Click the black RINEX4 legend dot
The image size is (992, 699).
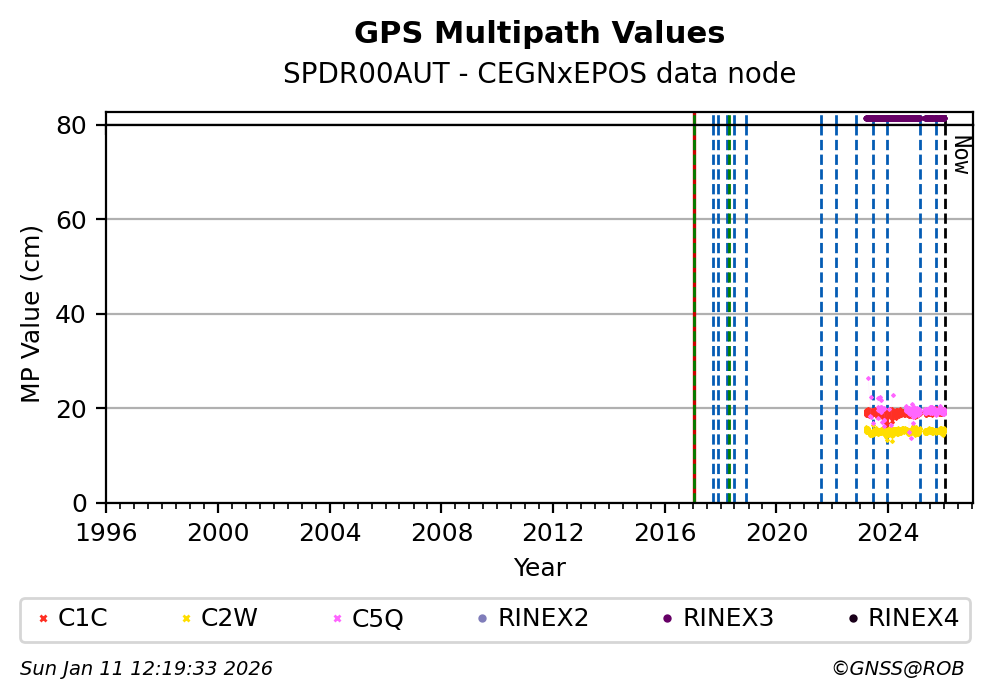point(852,619)
